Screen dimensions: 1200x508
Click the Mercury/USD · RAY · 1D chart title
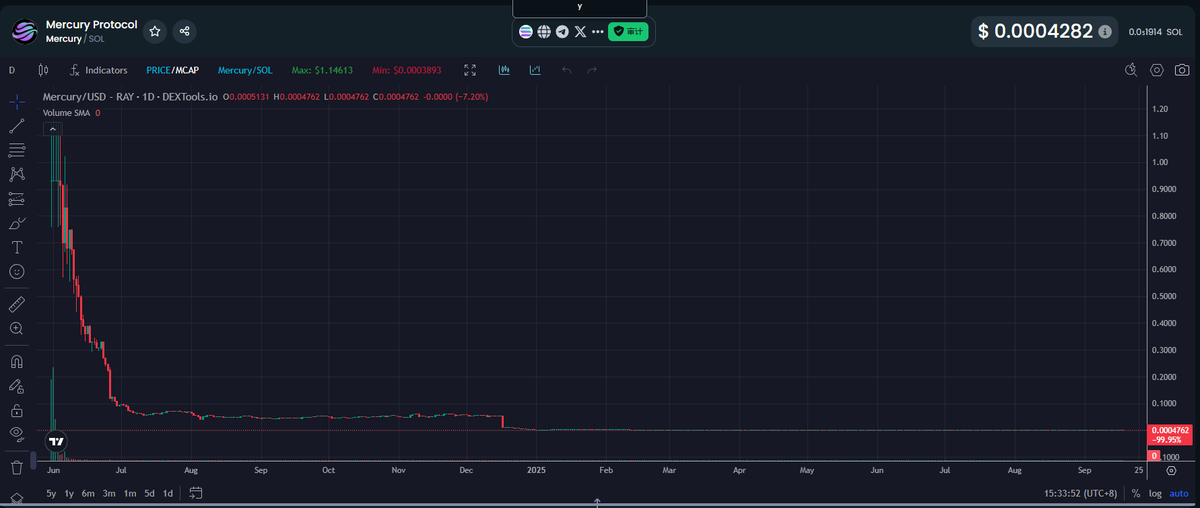point(130,97)
